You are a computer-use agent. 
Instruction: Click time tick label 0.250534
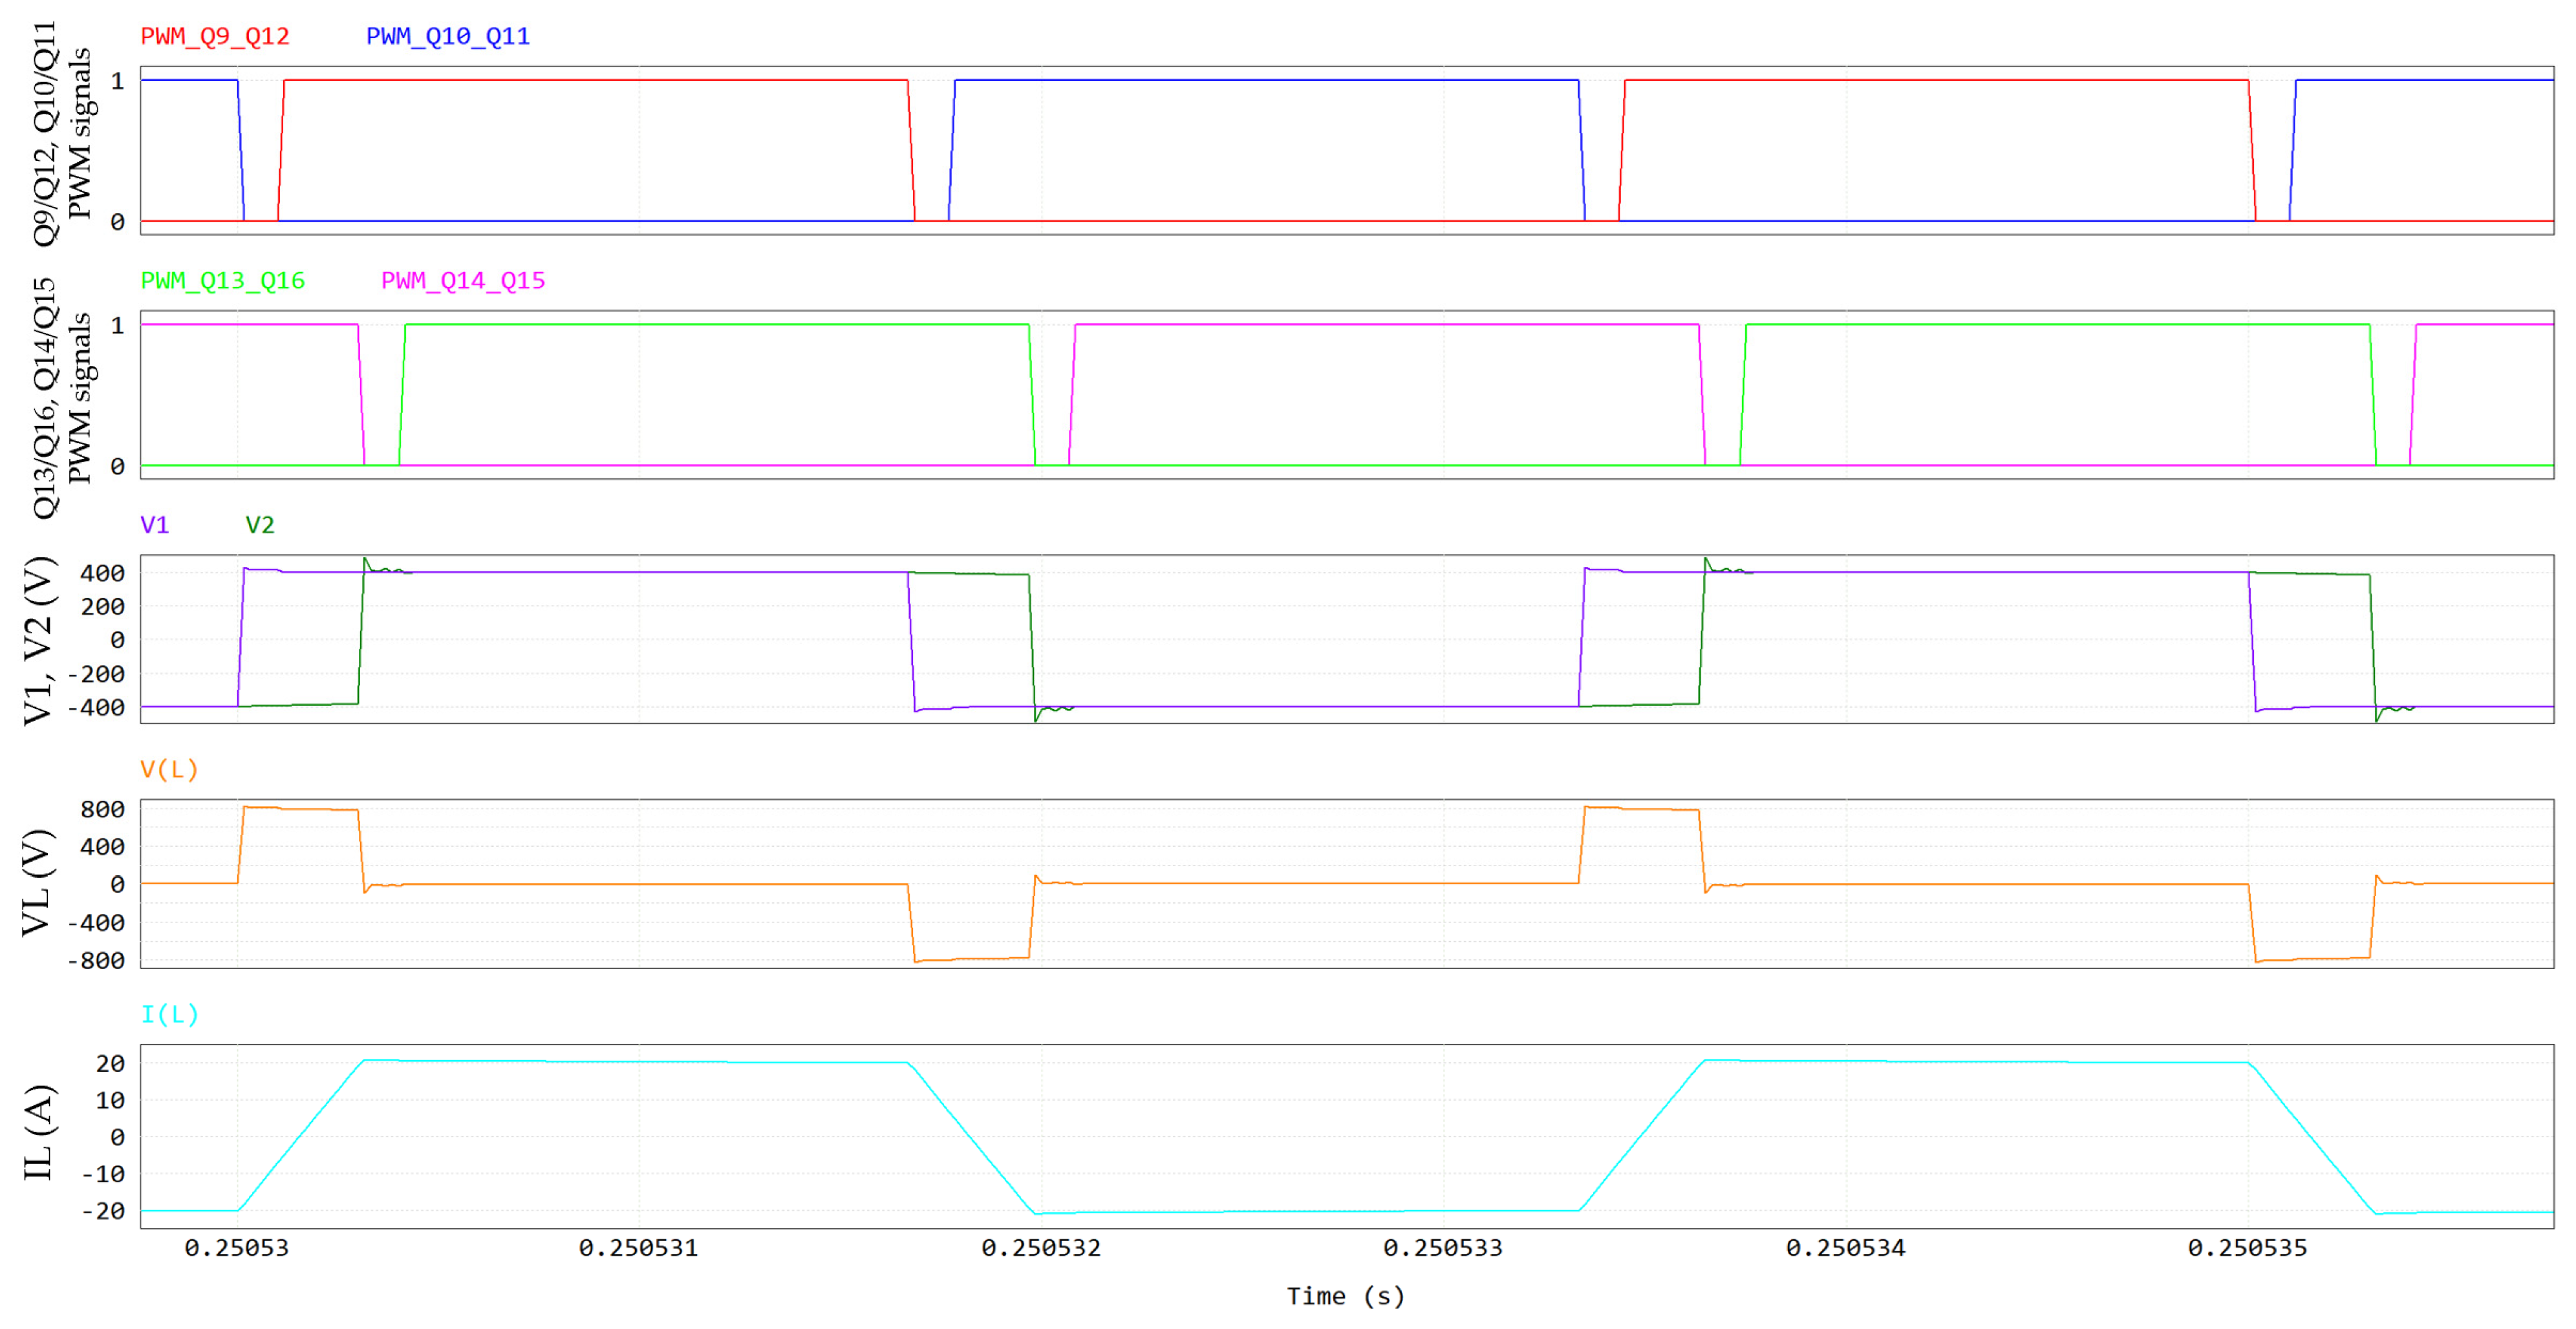click(1845, 1248)
